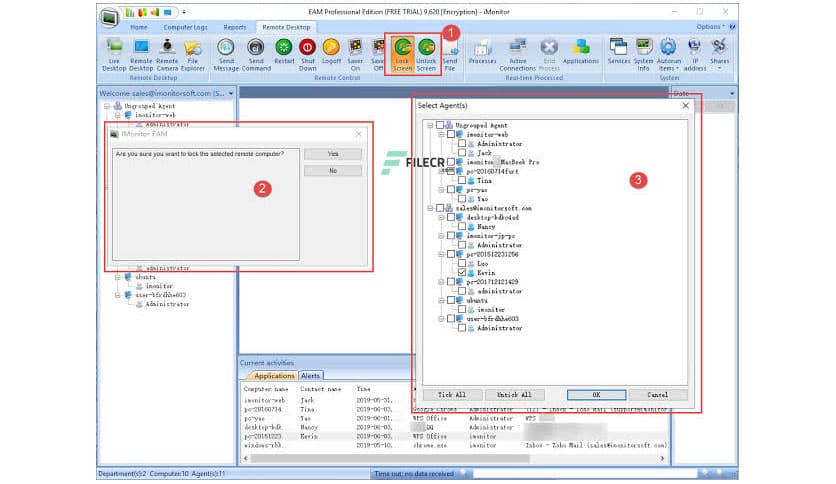Switch to the Reports tab
This screenshot has width=836, height=484.
point(235,27)
